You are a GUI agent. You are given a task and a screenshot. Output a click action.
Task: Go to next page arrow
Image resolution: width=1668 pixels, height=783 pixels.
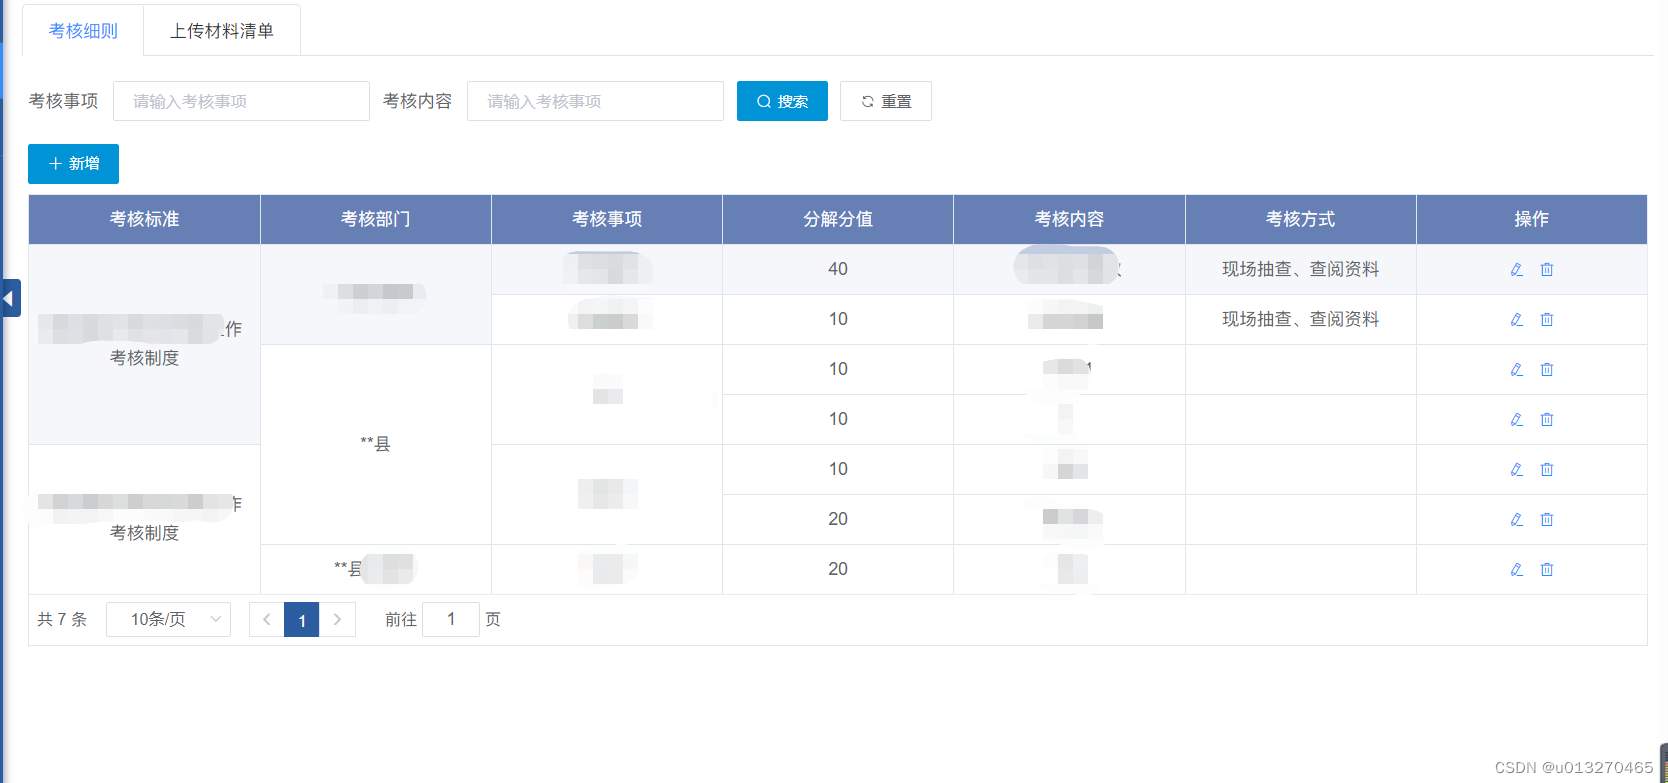point(338,620)
